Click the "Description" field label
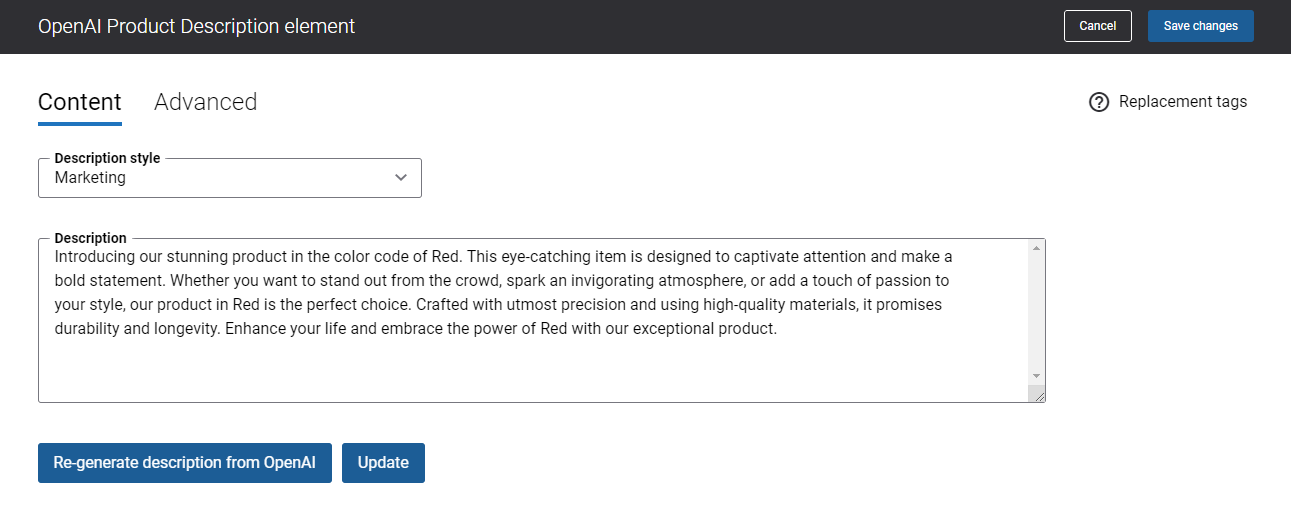The height and width of the screenshot is (511, 1291). click(90, 238)
